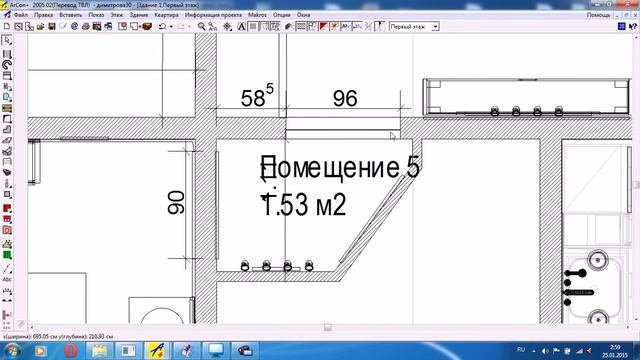
Task: Click the volume speaker tray icon
Action: point(545,351)
